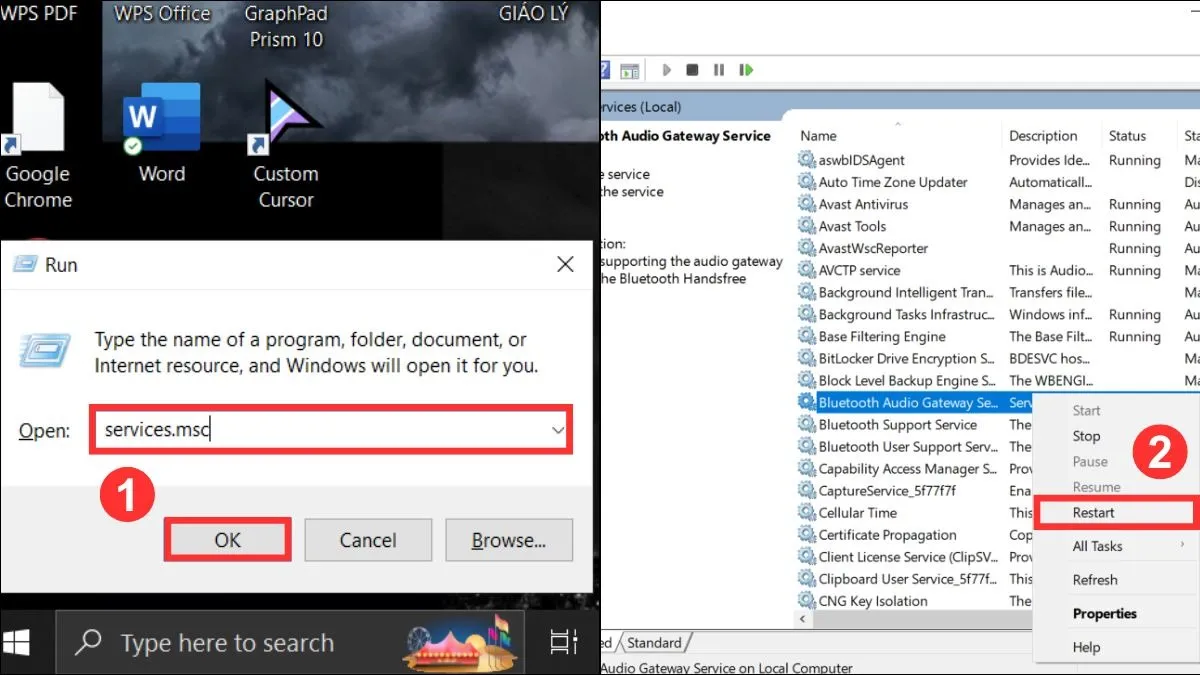Click the Stop Service square icon
This screenshot has height=675, width=1200.
692,70
